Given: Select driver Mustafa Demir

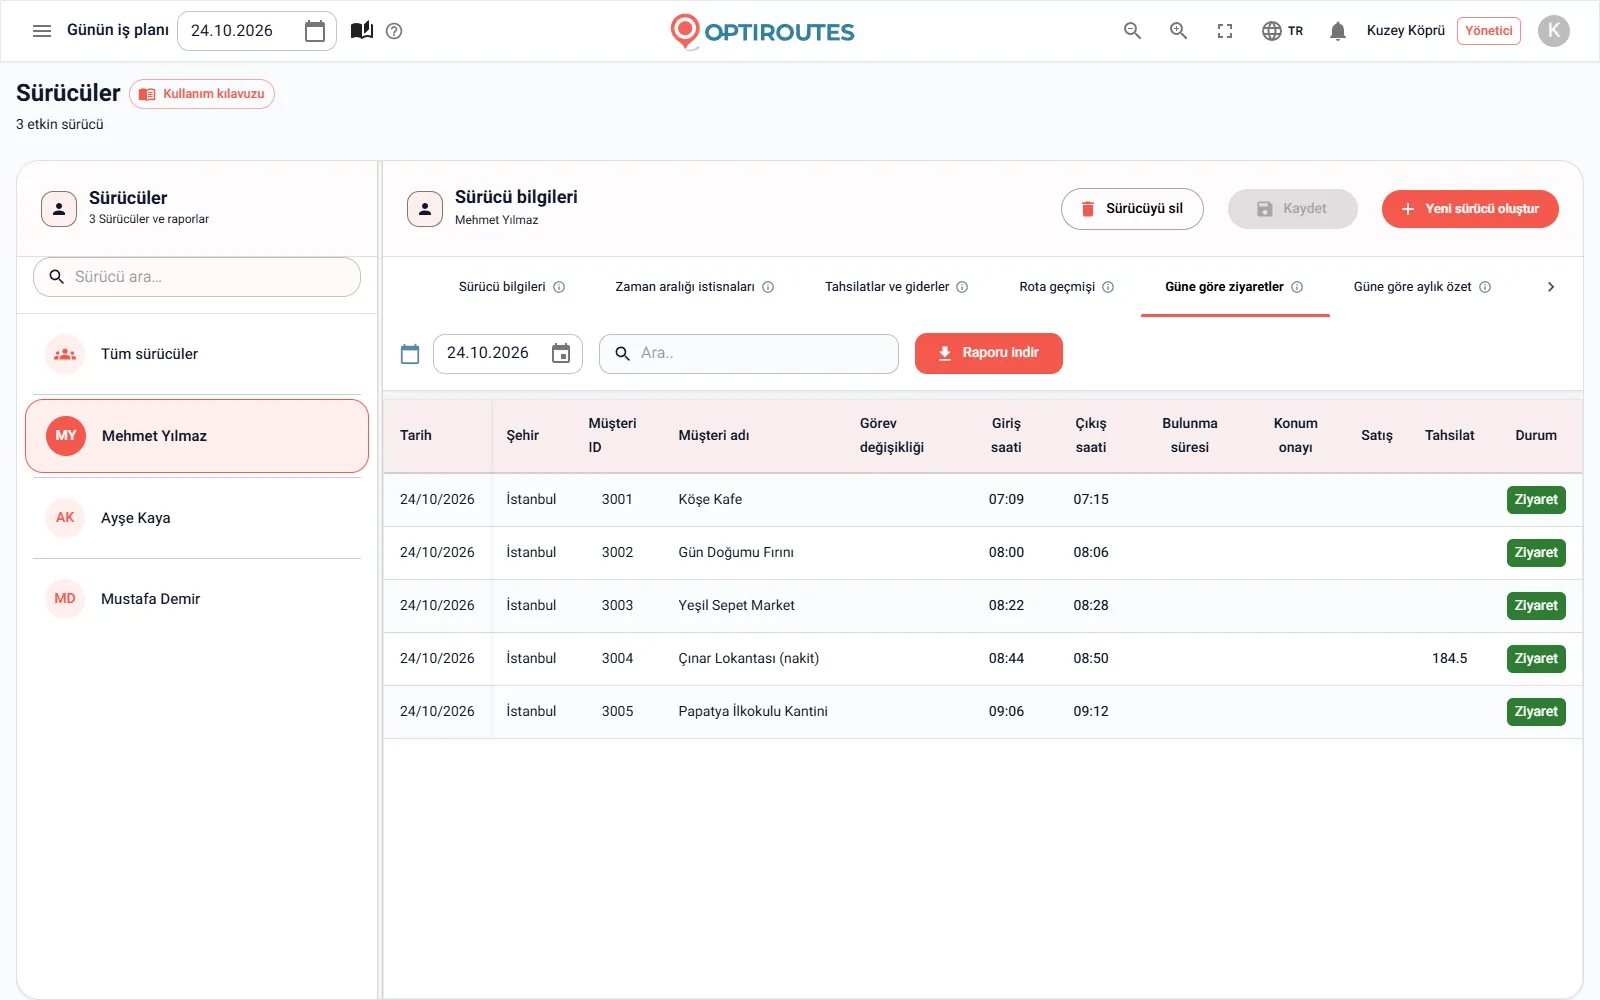Looking at the screenshot, I should (197, 599).
